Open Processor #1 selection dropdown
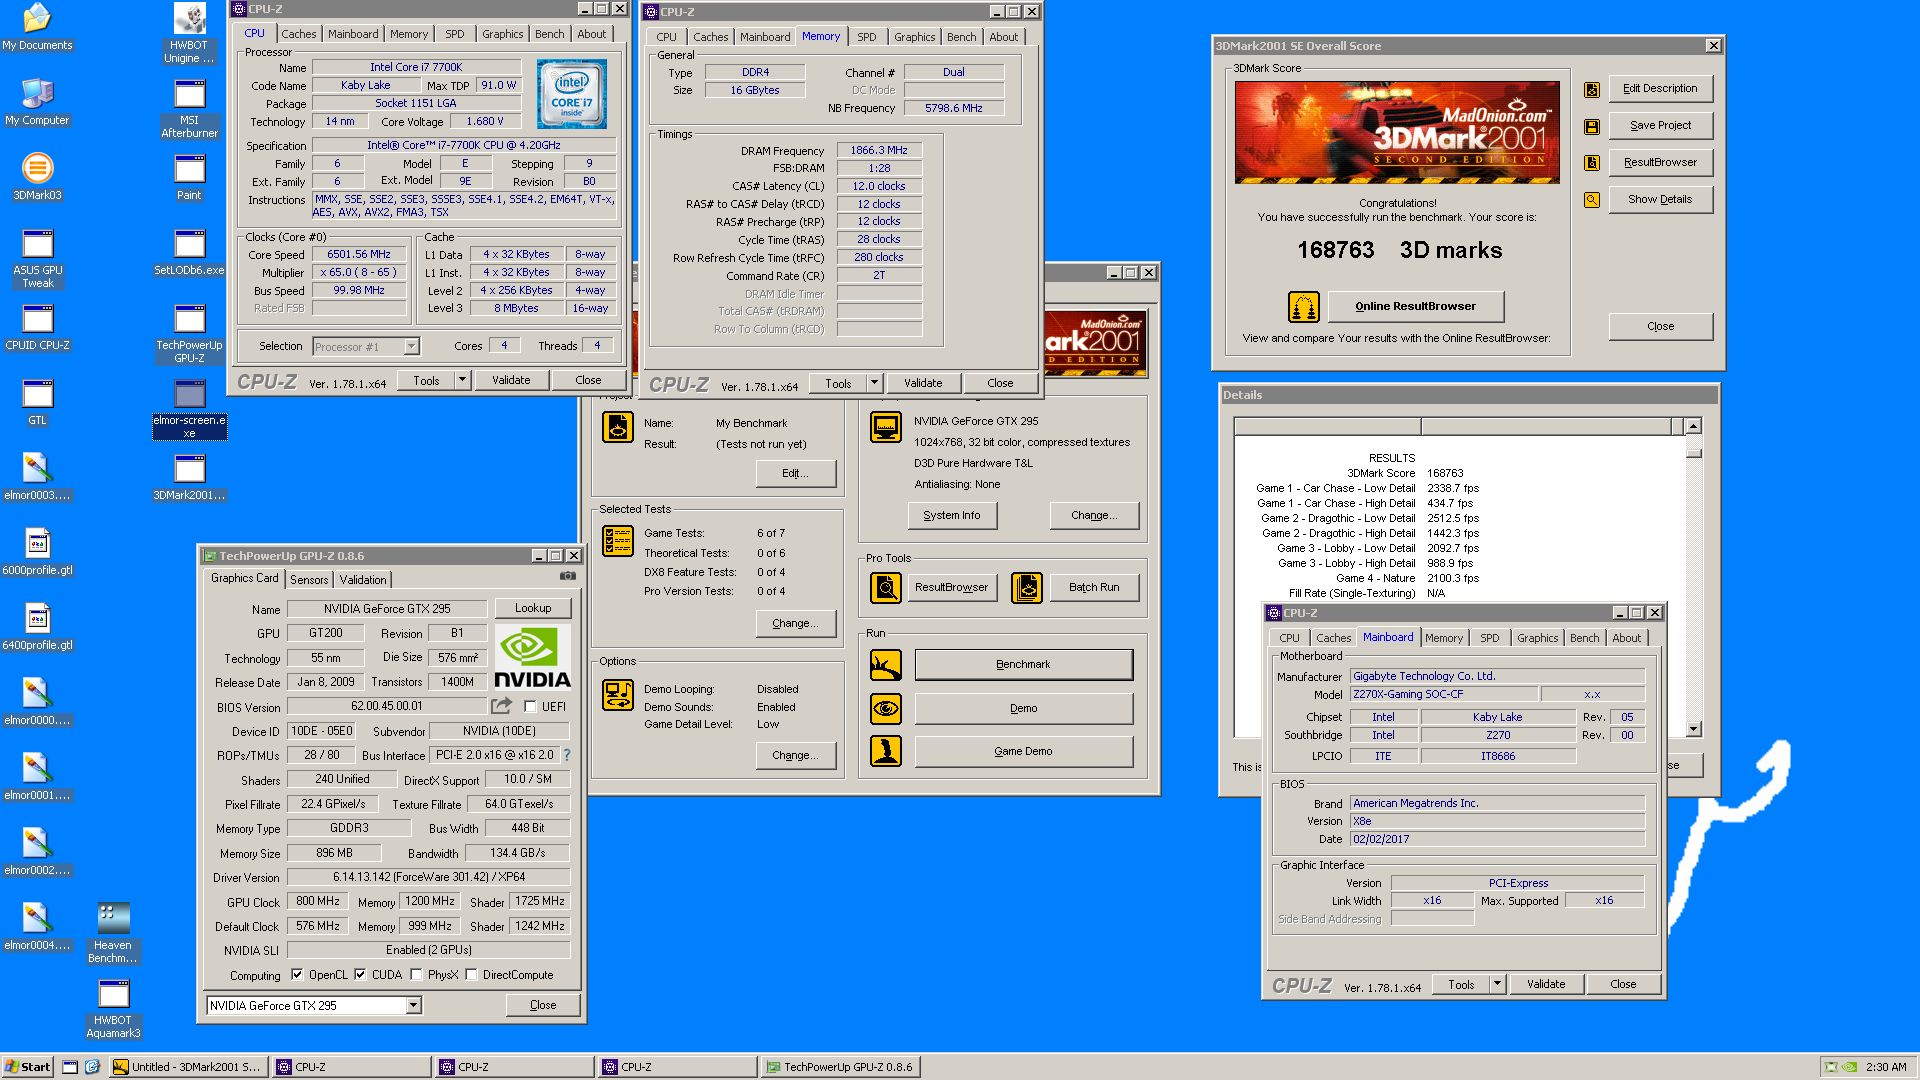 (x=411, y=347)
